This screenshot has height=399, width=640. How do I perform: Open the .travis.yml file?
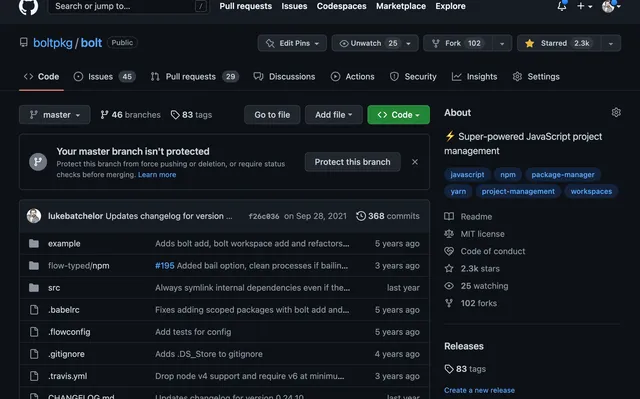(x=67, y=376)
